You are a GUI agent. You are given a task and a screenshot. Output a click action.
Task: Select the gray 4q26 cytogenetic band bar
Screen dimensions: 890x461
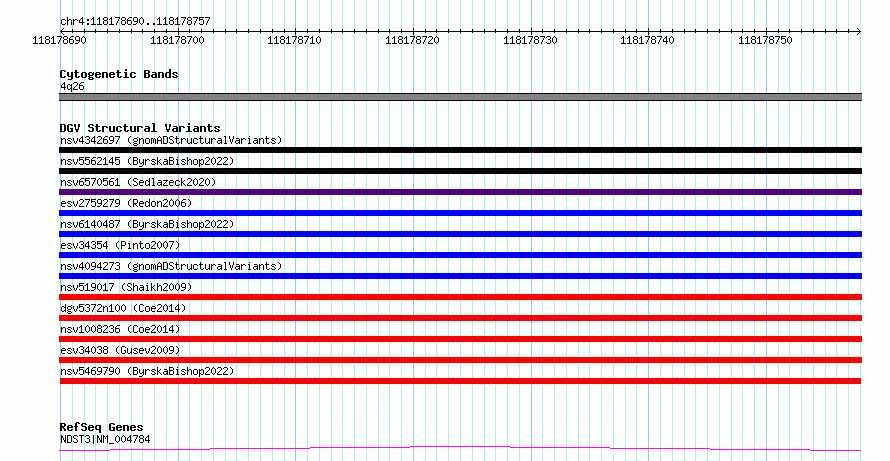pos(460,97)
